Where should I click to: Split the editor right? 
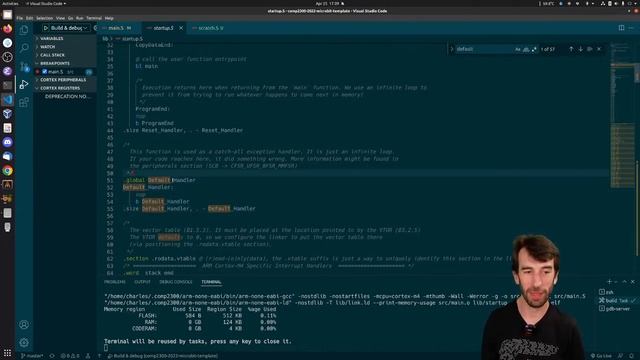tap(621, 28)
